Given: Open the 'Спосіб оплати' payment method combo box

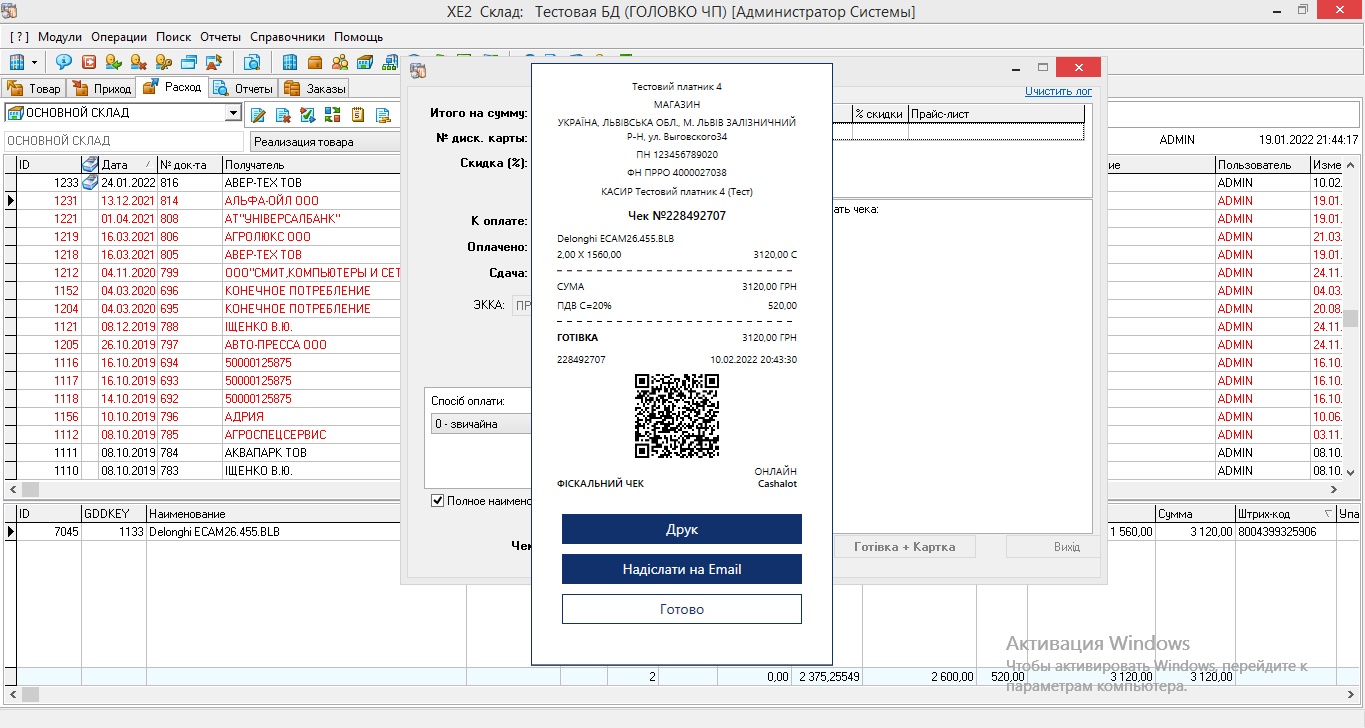Looking at the screenshot, I should 478,424.
